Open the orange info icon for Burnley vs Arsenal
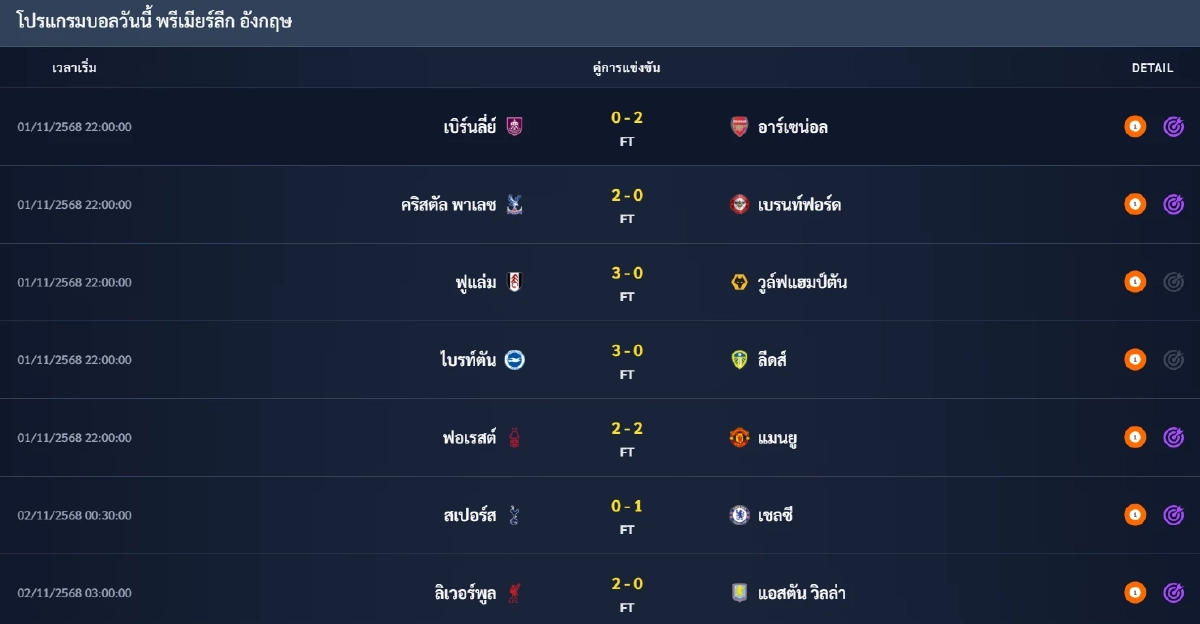This screenshot has width=1200, height=624. pyautogui.click(x=1135, y=127)
